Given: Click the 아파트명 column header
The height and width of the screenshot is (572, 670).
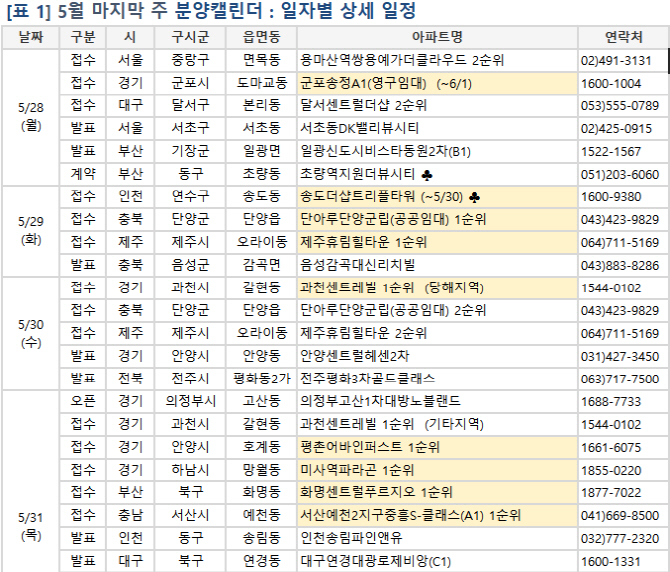Looking at the screenshot, I should pyautogui.click(x=437, y=37).
